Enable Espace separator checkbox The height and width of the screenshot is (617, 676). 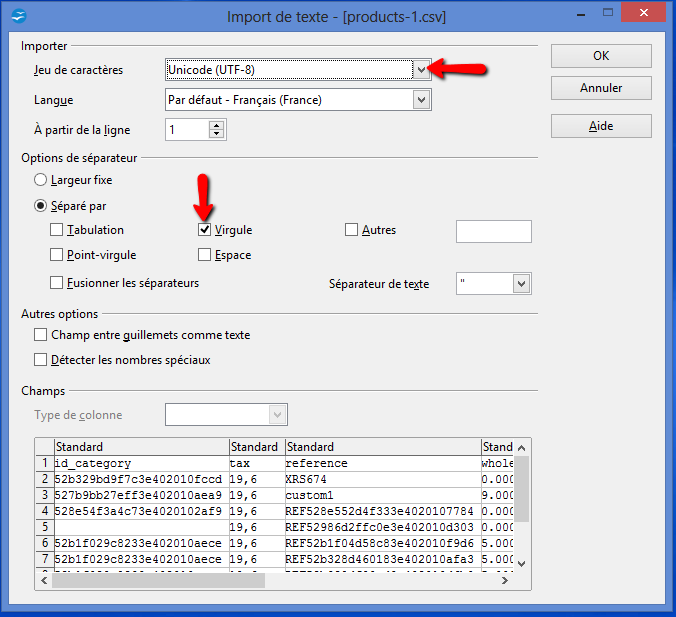point(204,255)
